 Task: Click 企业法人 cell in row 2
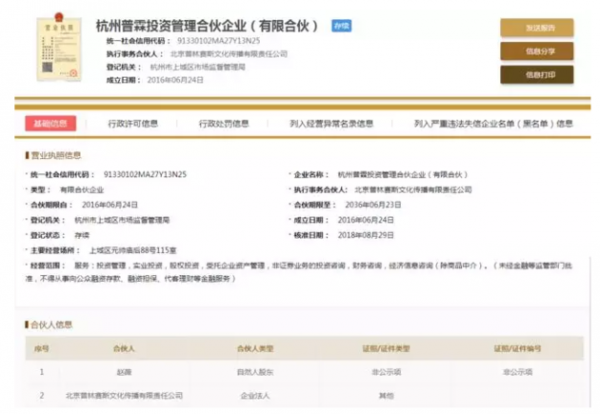tap(255, 395)
